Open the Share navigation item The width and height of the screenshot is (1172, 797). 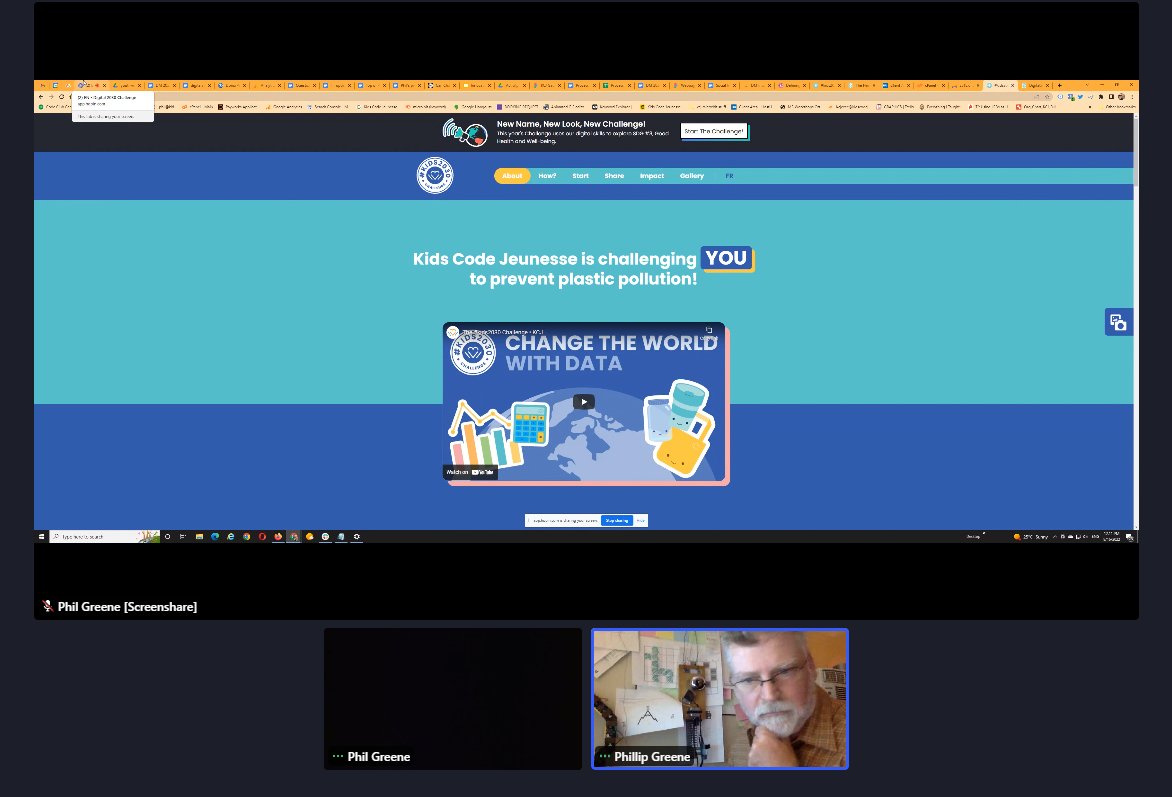tap(614, 176)
